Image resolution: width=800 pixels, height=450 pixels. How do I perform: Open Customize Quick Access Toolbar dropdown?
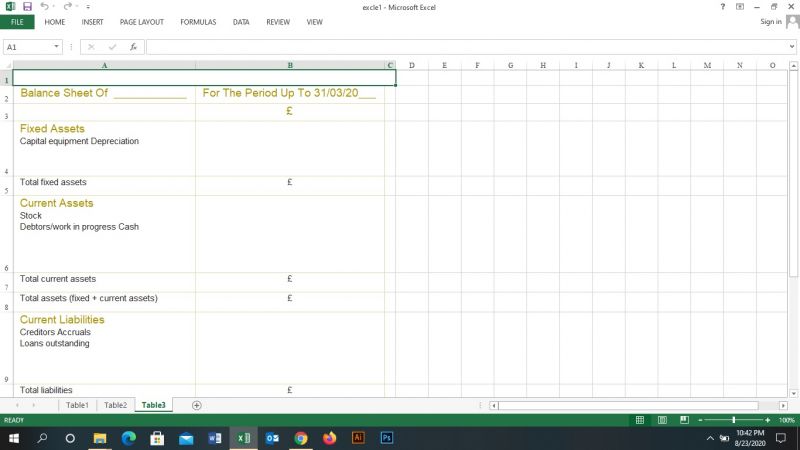88,7
